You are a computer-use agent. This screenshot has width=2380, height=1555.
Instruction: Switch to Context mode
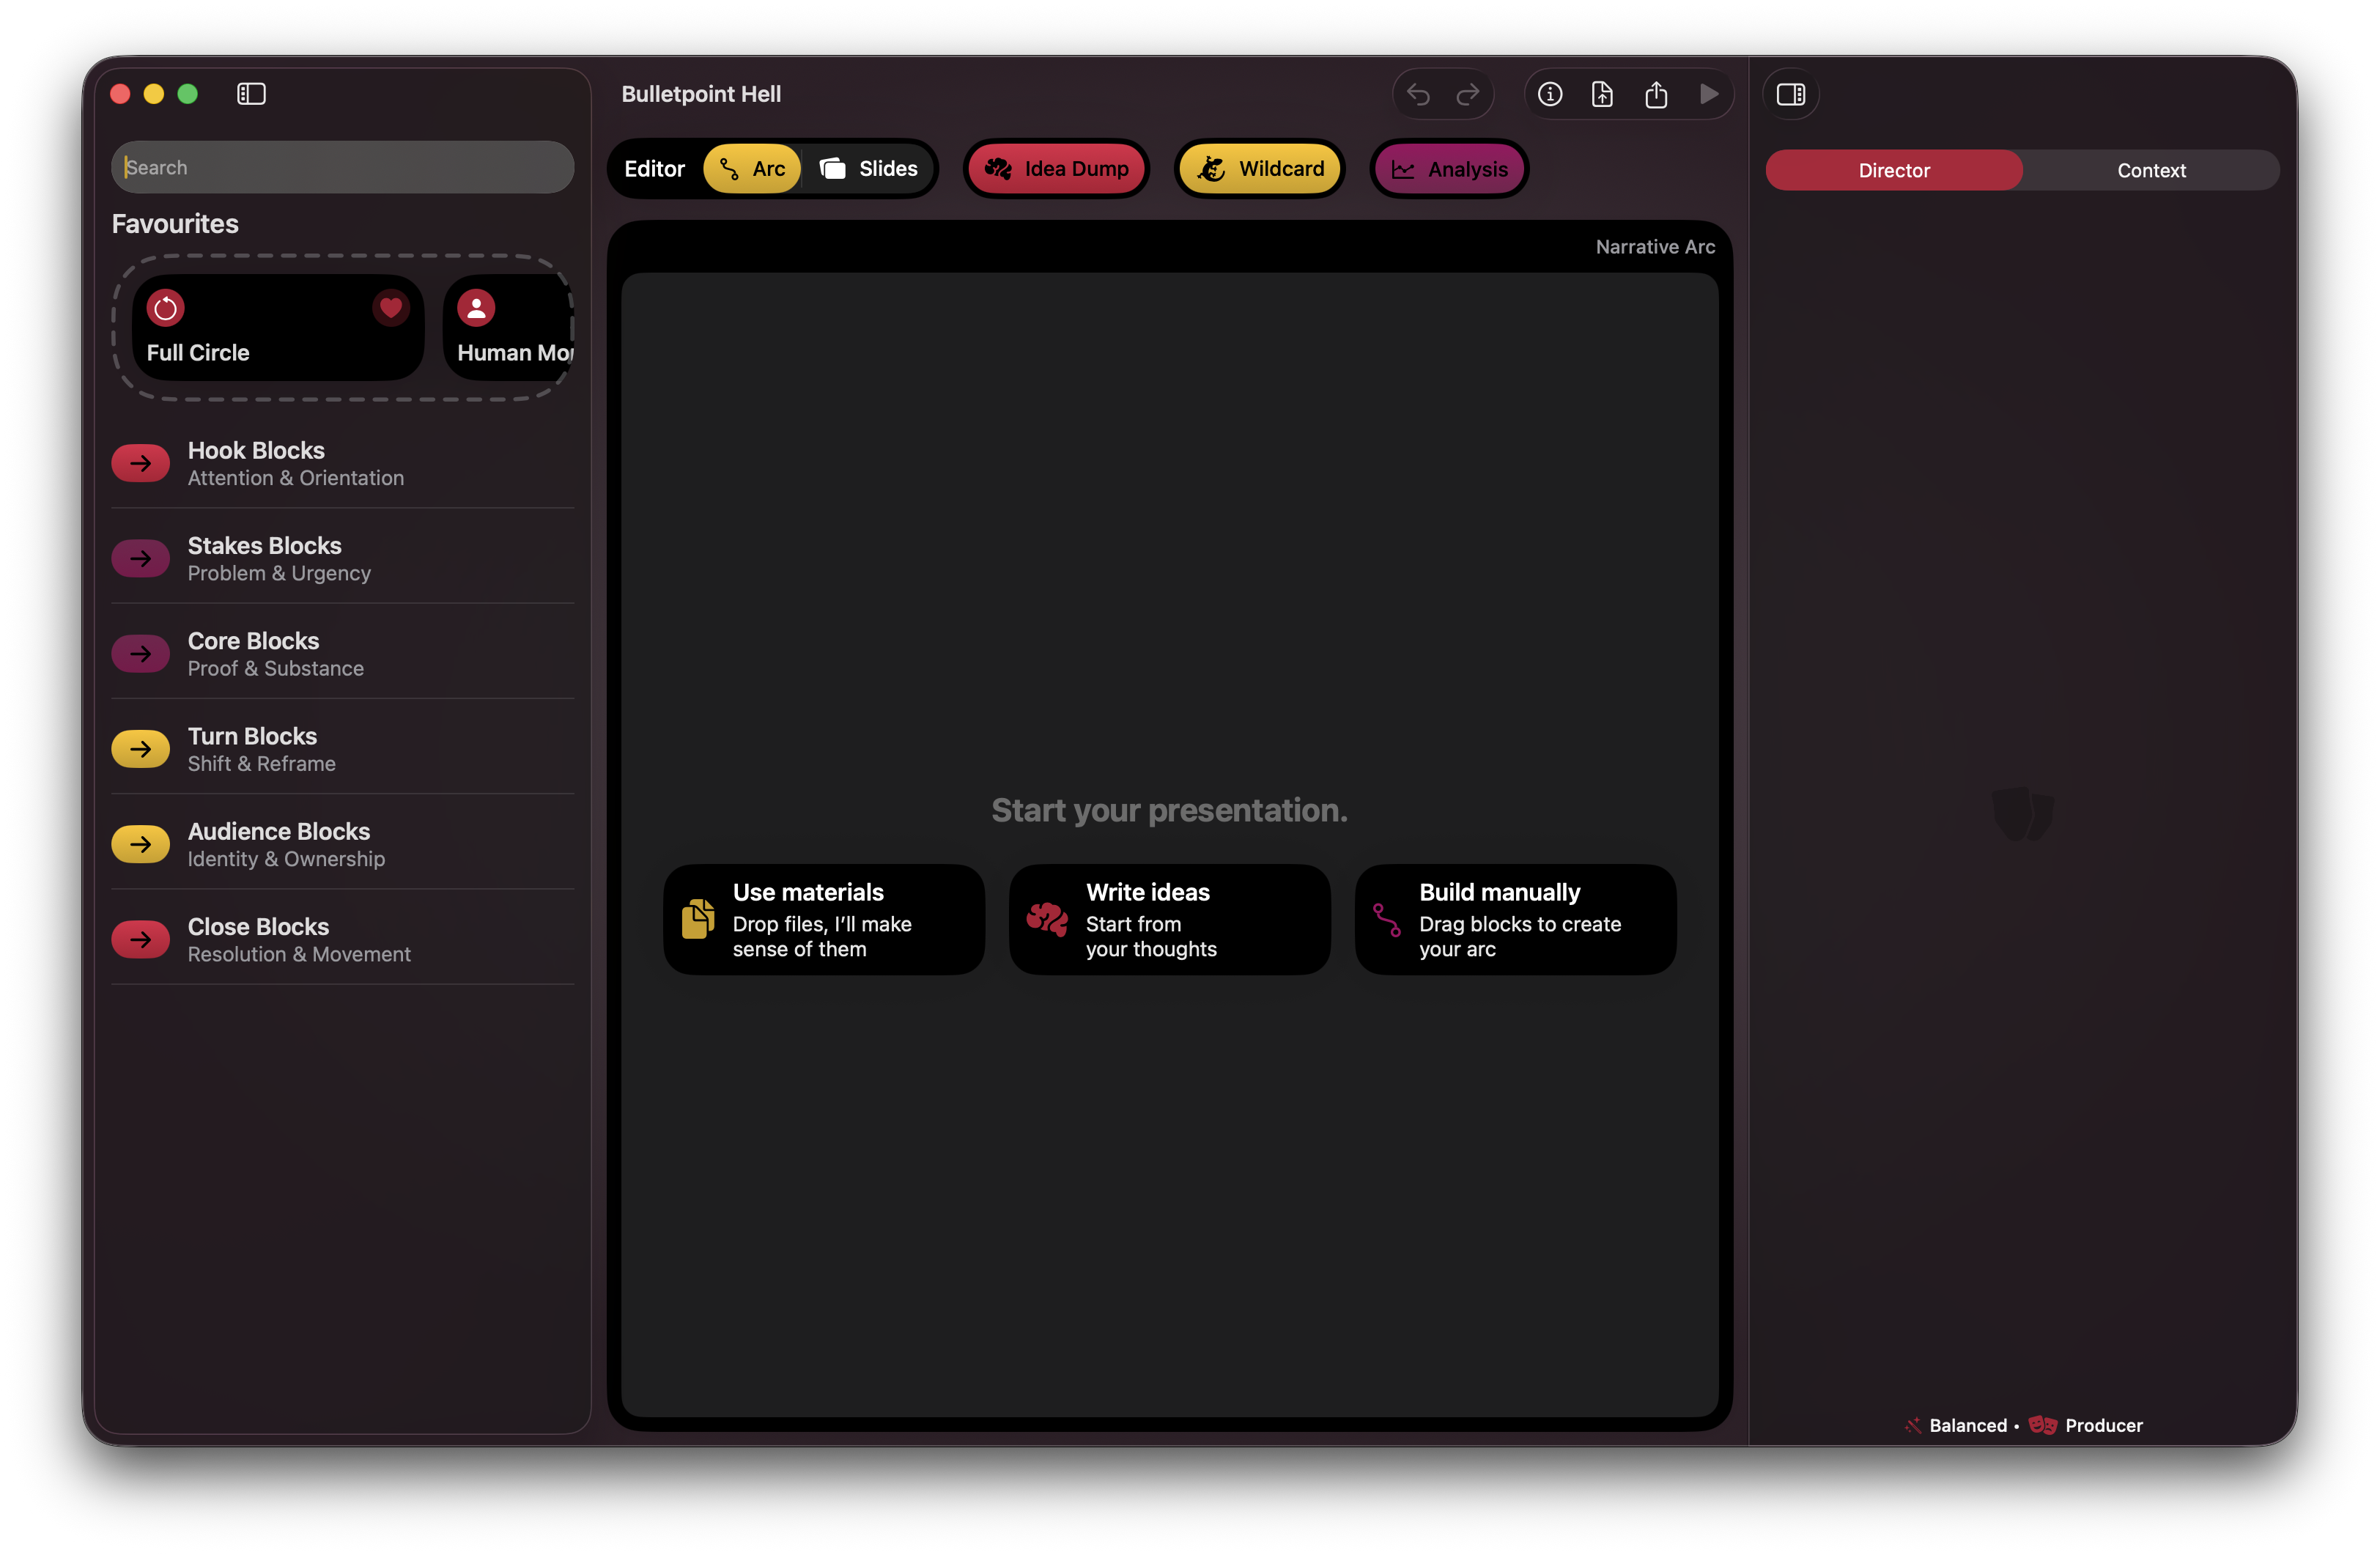[2151, 169]
